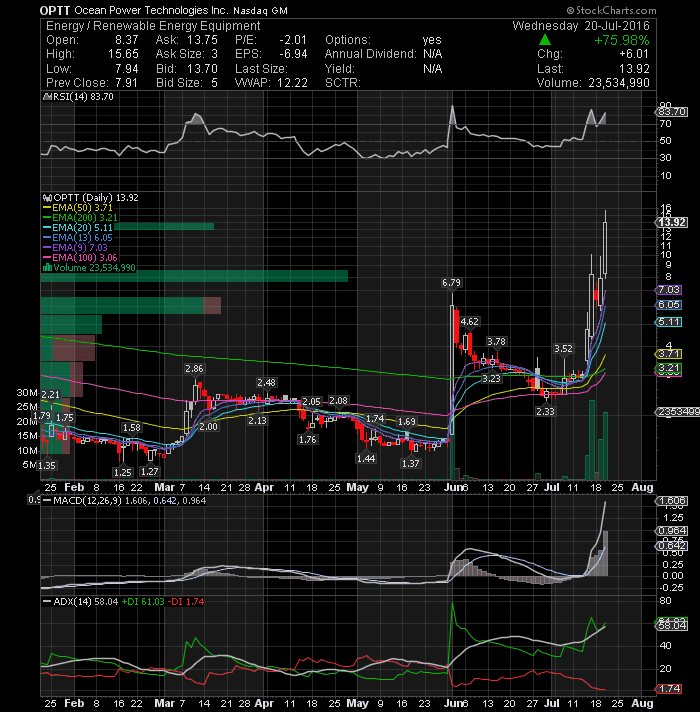Click the red -DI 1.74 legend value
Screen dimensions: 700x712
pos(186,602)
